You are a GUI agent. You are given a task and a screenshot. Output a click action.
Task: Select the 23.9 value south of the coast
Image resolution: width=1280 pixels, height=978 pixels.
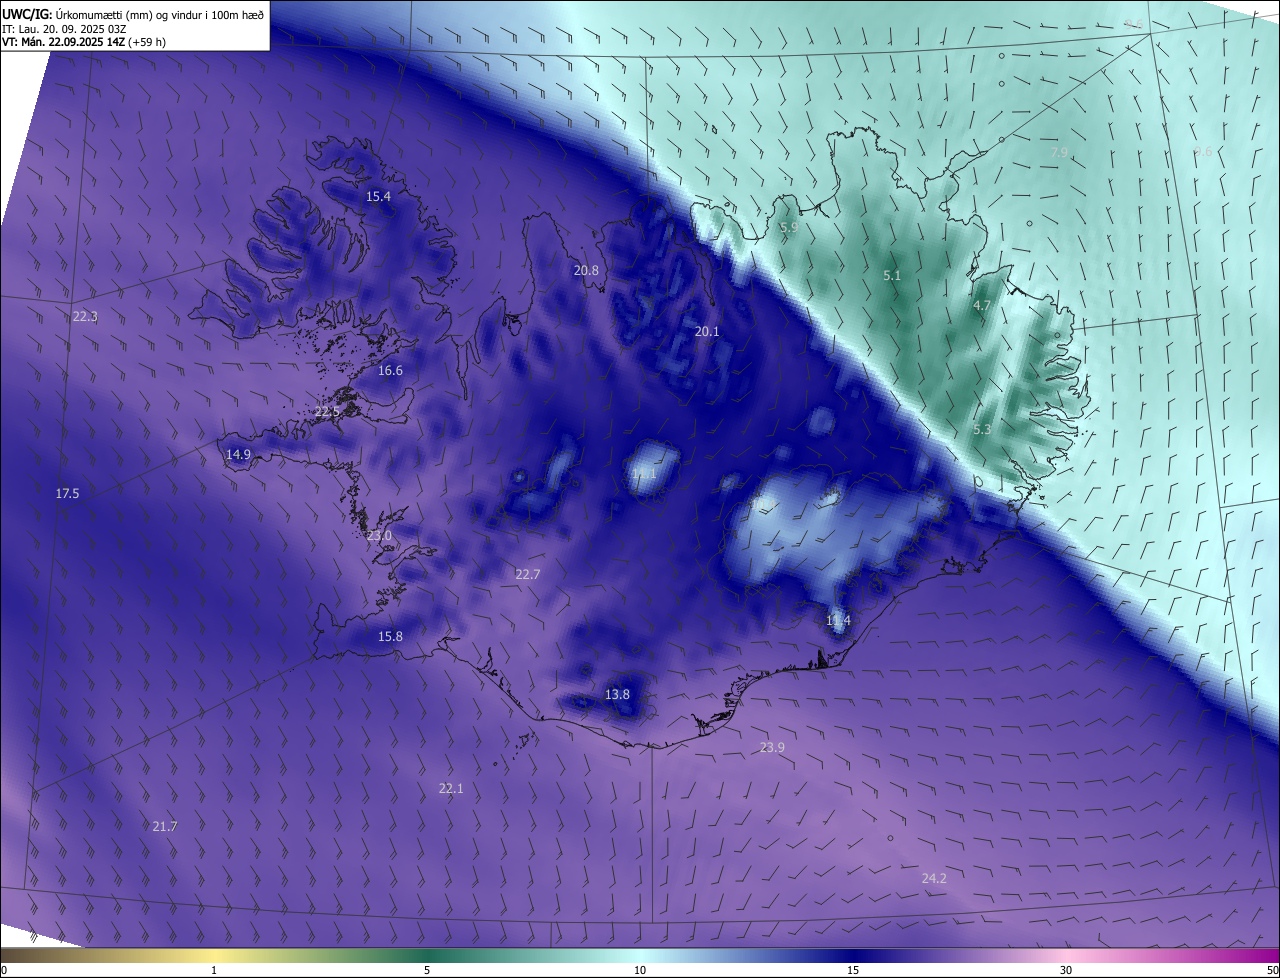pyautogui.click(x=772, y=748)
